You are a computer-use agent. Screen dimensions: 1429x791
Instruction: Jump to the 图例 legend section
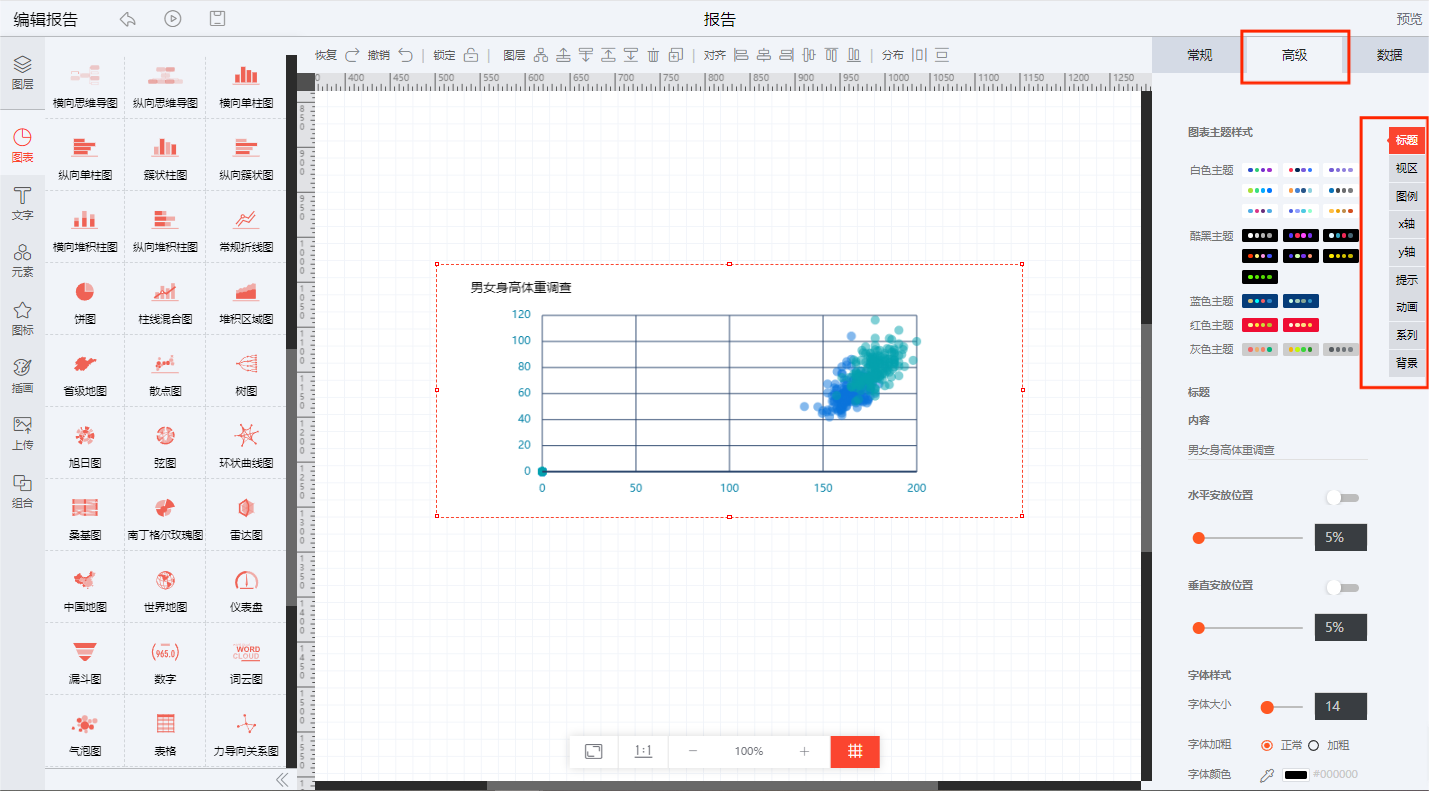[x=1406, y=196]
